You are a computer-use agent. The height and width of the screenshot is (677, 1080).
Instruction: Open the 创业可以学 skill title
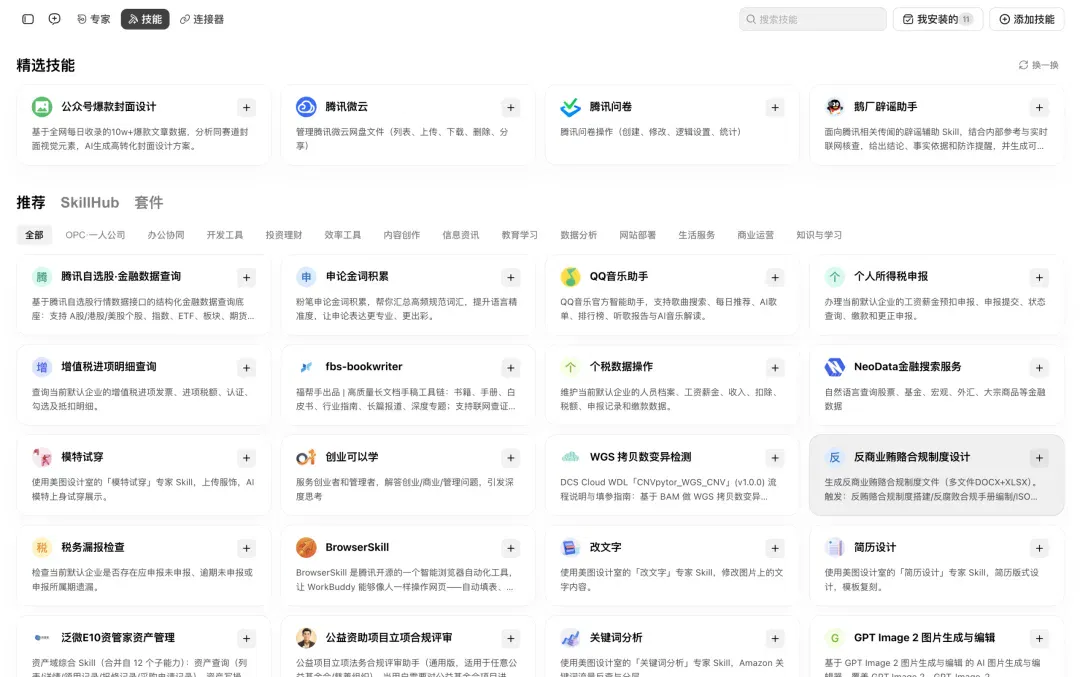351,457
